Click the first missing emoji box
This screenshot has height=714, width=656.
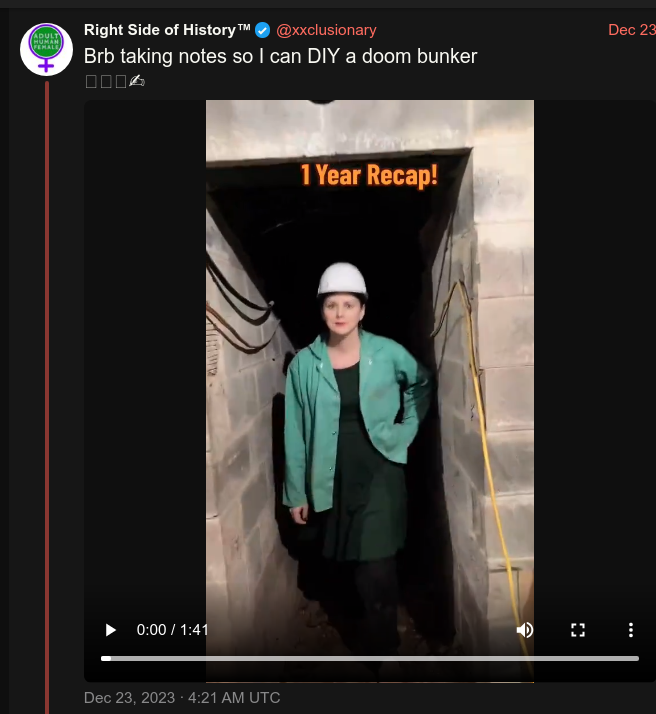click(91, 82)
